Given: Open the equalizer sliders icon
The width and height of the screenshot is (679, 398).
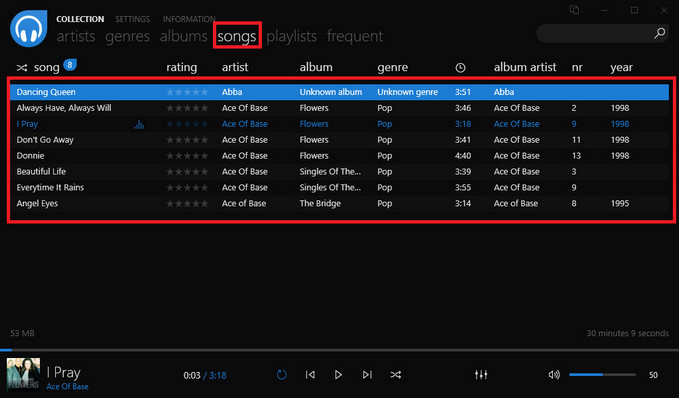Looking at the screenshot, I should (481, 375).
